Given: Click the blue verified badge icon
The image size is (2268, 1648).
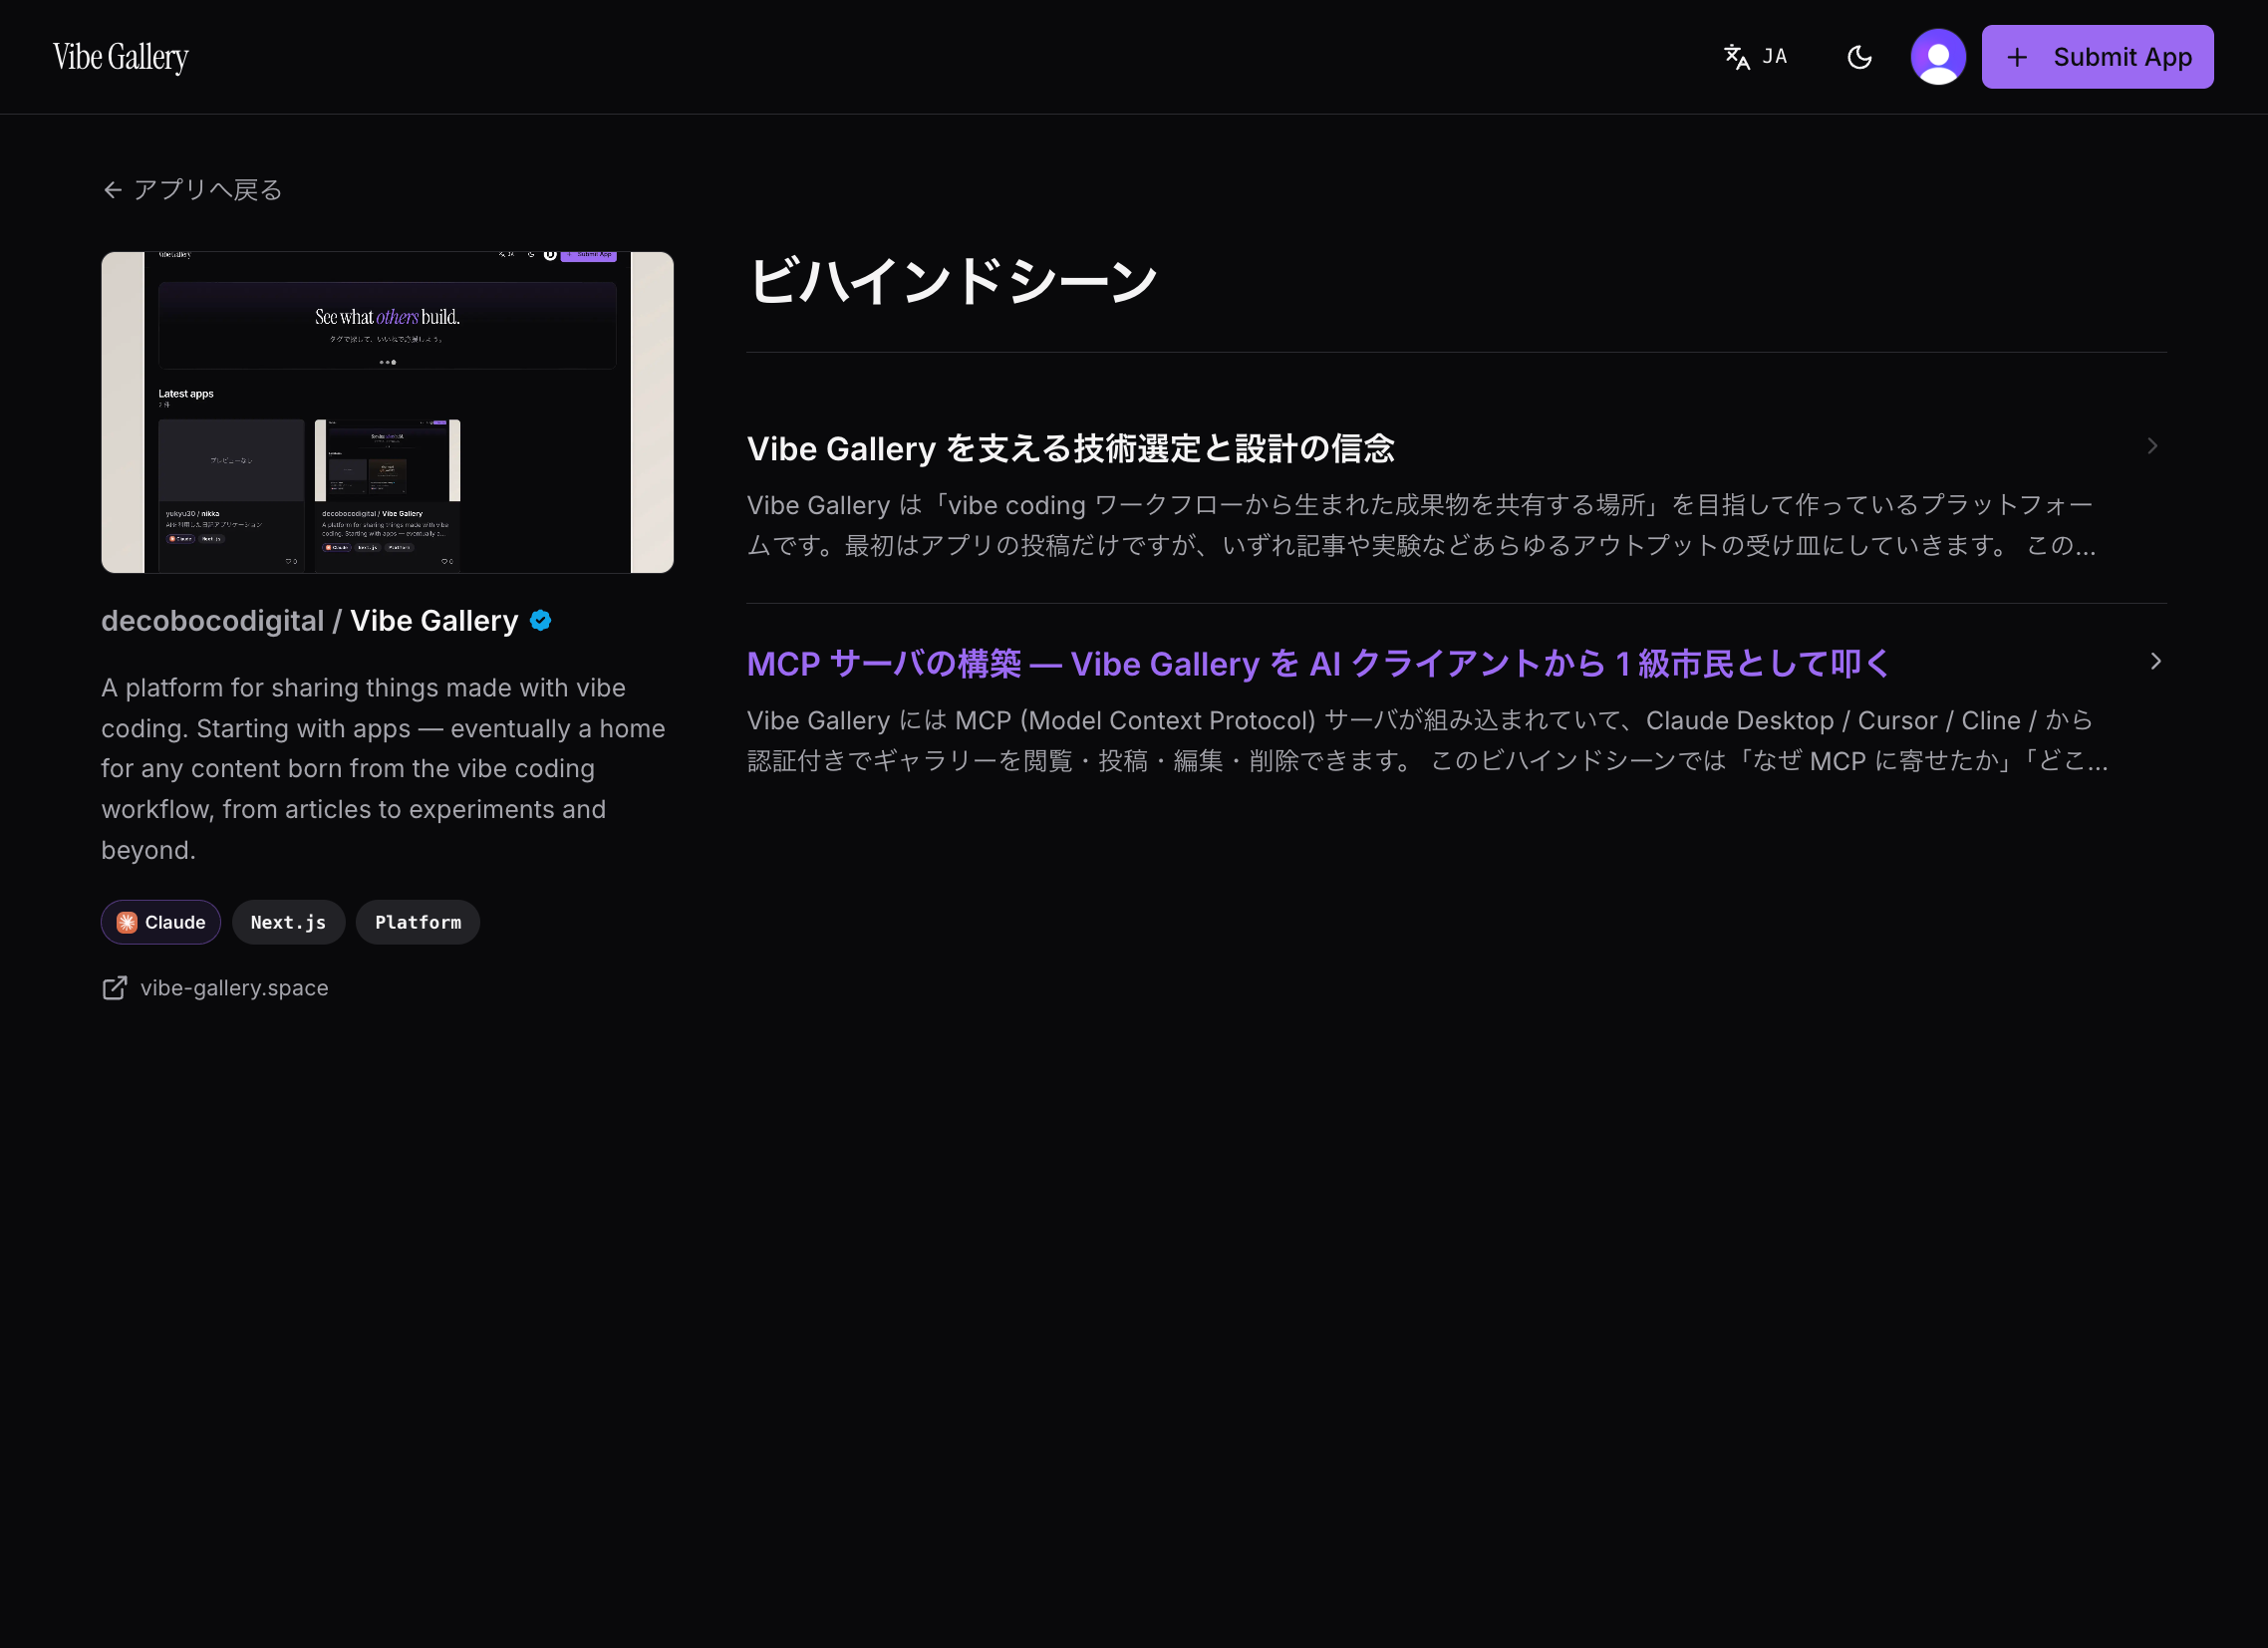Looking at the screenshot, I should pyautogui.click(x=541, y=621).
